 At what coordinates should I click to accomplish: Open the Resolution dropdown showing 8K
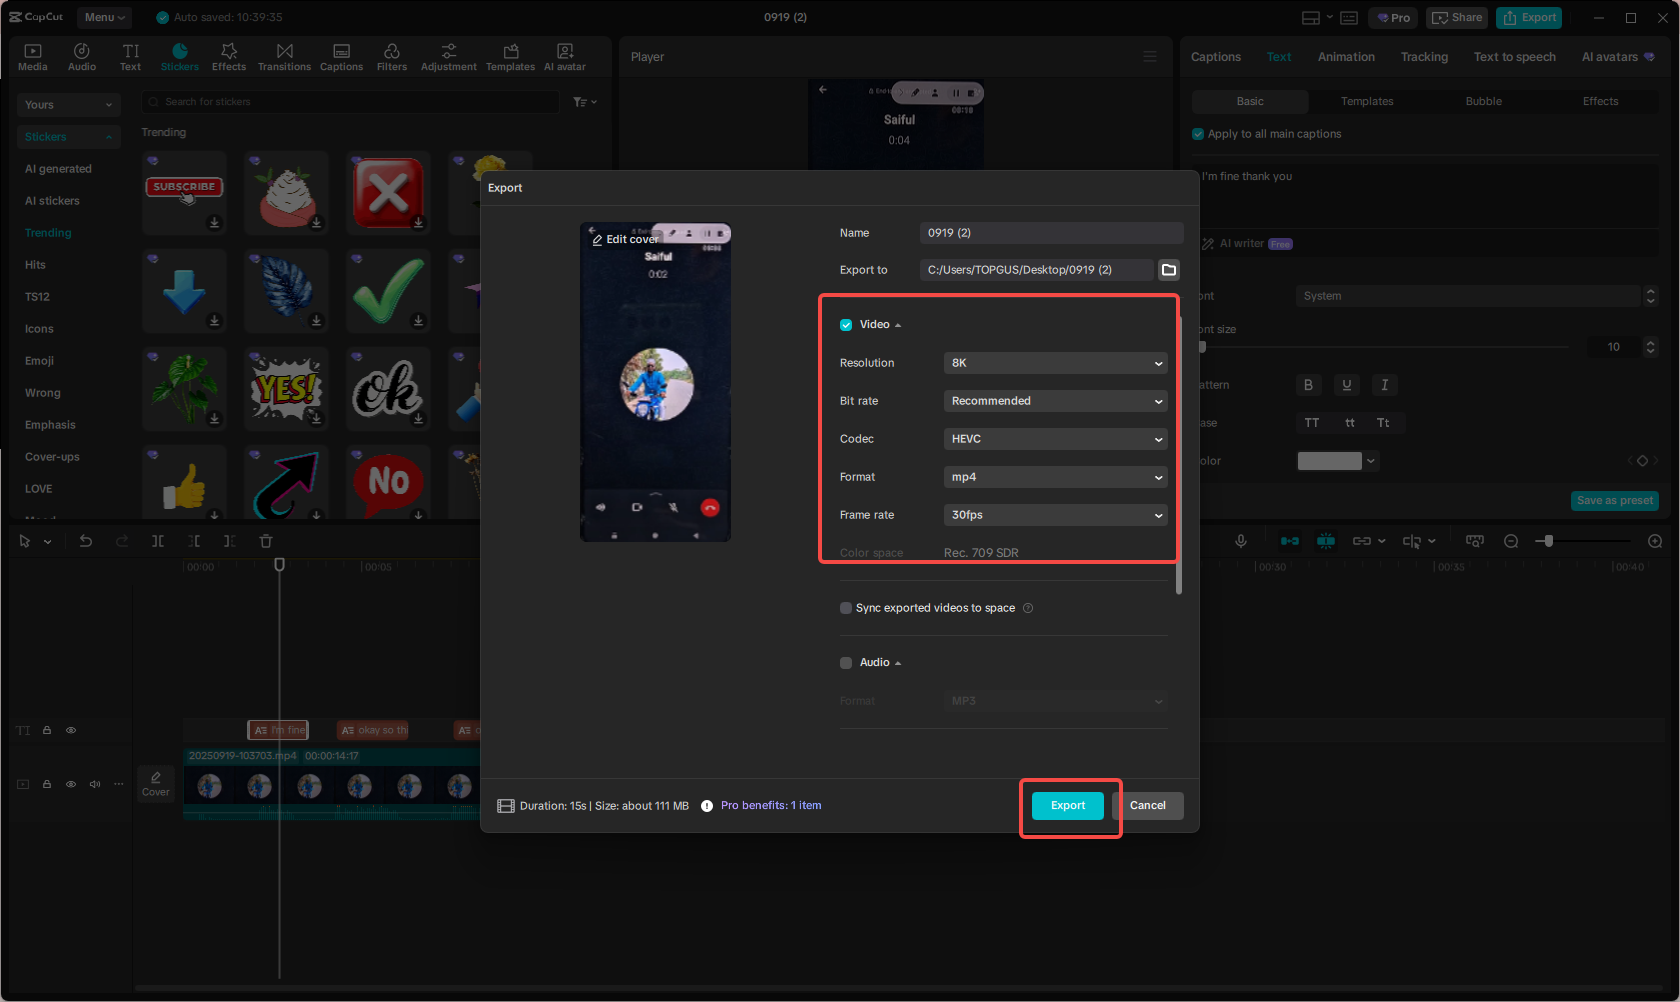(x=1055, y=363)
